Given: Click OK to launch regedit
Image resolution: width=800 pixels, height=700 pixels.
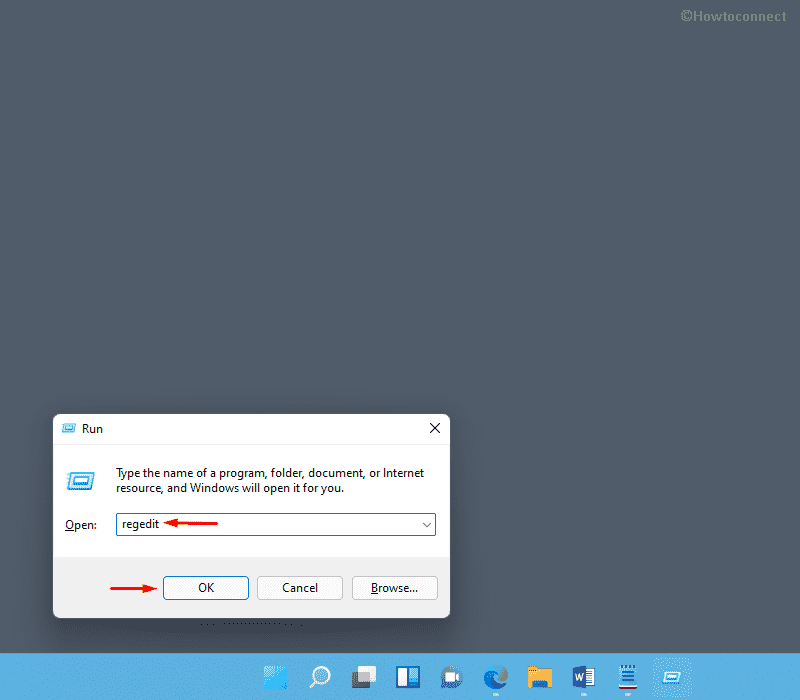Looking at the screenshot, I should (x=206, y=588).
